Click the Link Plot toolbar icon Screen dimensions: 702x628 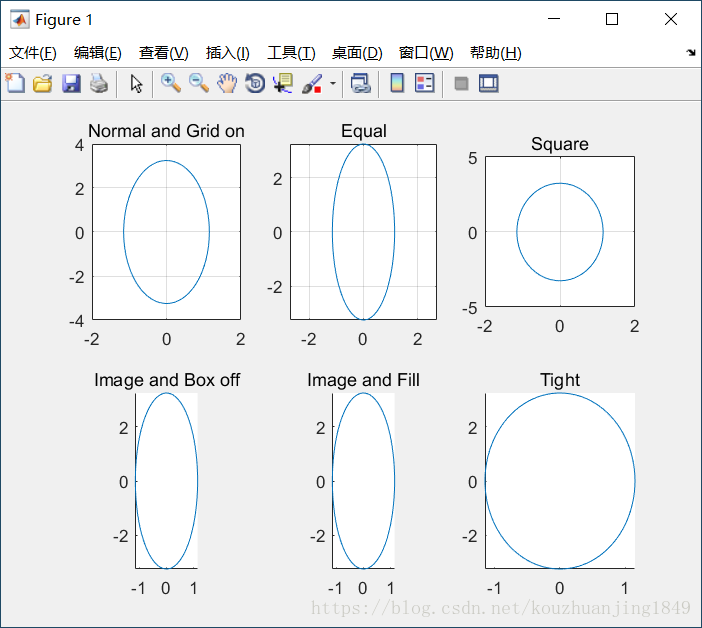click(361, 83)
